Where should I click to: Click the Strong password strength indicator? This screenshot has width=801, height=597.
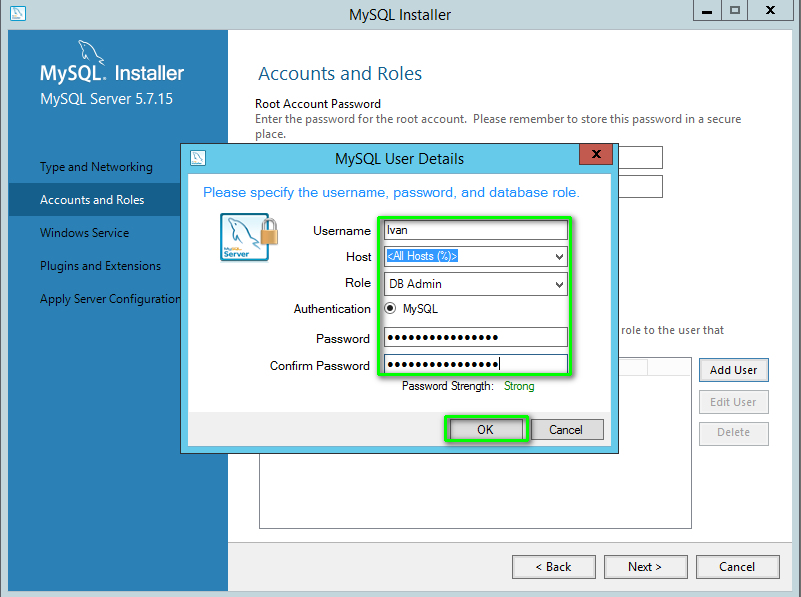(519, 386)
